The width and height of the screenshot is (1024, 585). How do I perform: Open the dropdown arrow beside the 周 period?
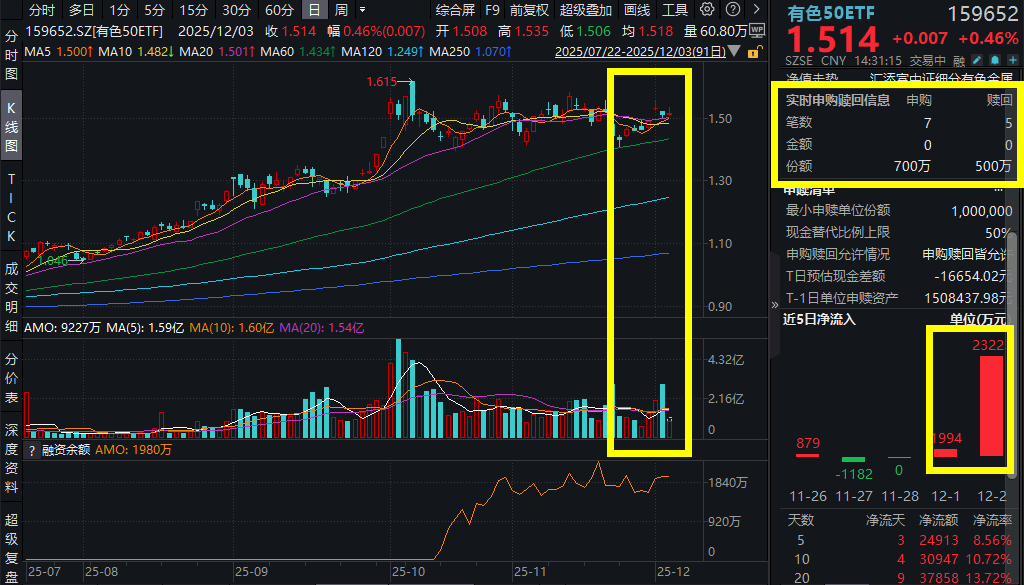(x=363, y=10)
